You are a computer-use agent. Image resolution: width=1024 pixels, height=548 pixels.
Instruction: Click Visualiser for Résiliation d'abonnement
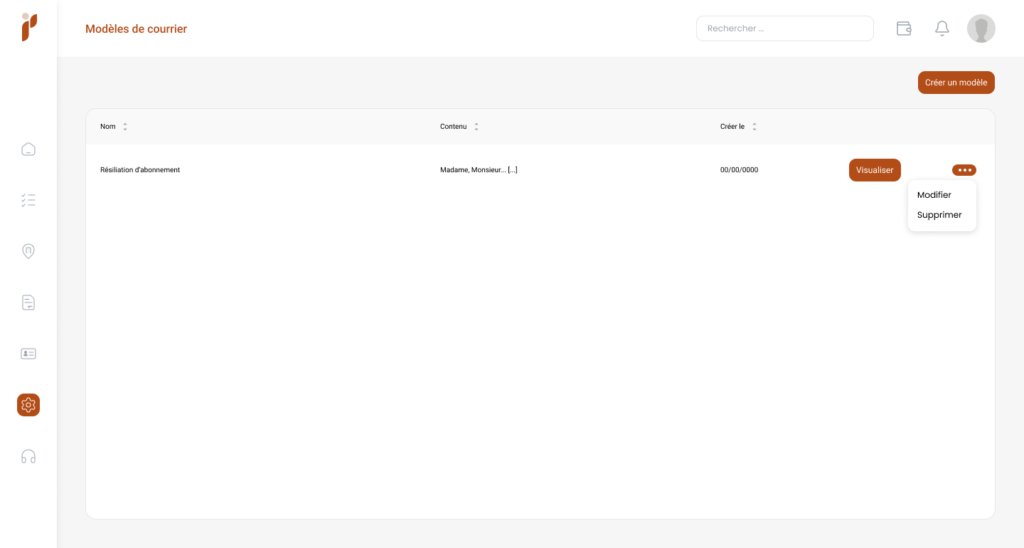click(874, 170)
